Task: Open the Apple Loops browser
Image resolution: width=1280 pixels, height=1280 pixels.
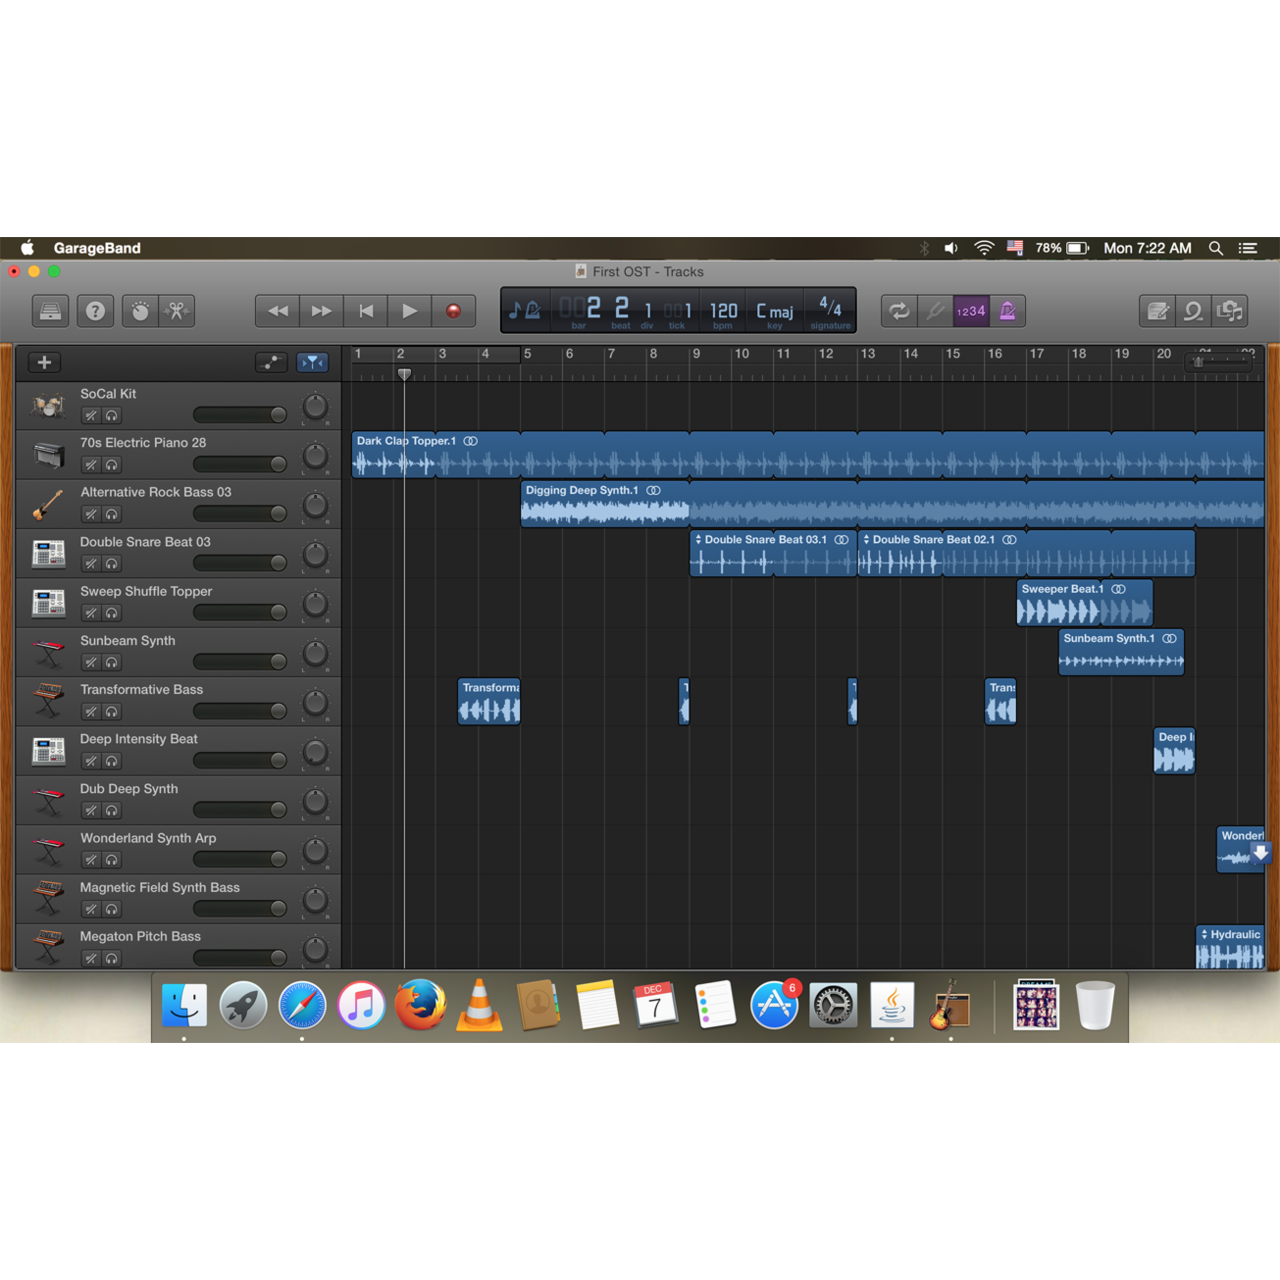Action: [x=1193, y=311]
